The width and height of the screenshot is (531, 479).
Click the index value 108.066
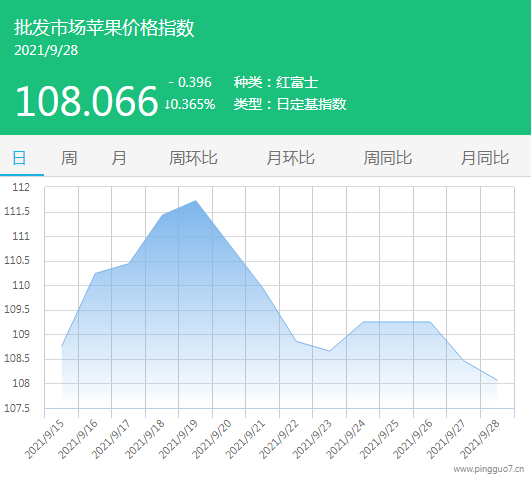click(87, 101)
